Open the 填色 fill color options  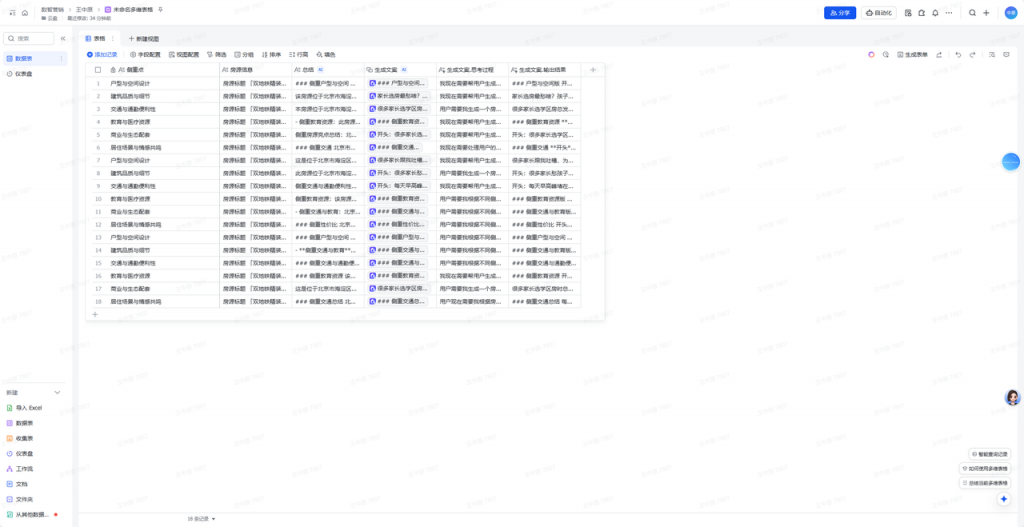point(326,55)
